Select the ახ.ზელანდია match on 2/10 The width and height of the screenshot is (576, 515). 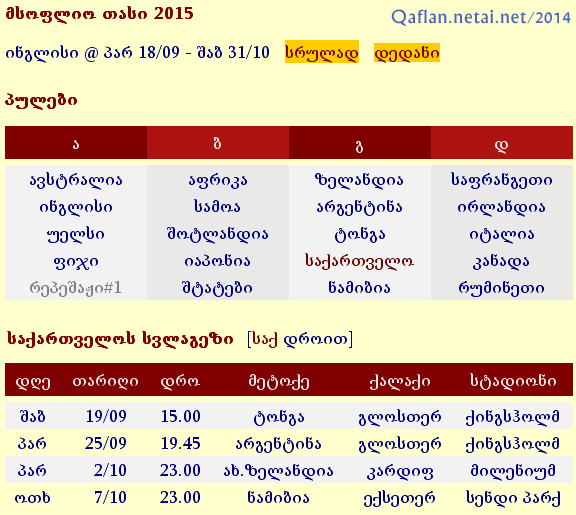click(x=278, y=470)
